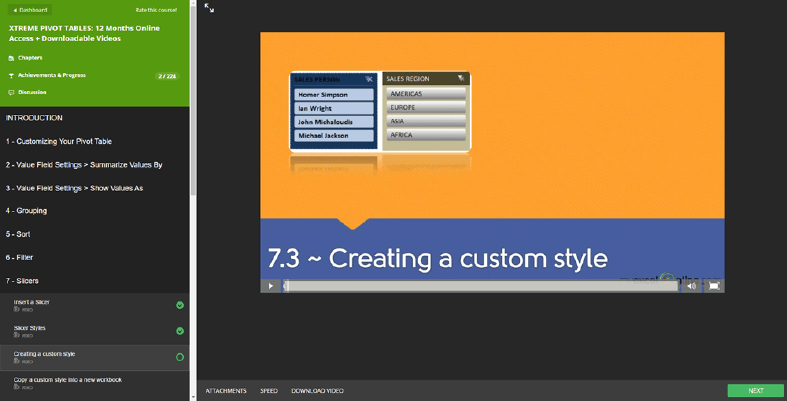Viewport: 787px width, 401px height.
Task: Select the Creating a custom style lesson
Action: pyautogui.click(x=95, y=357)
